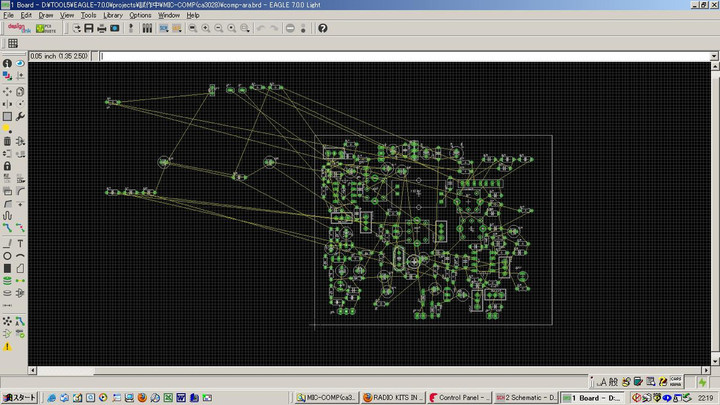Viewport: 720px width, 405px height.
Task: Click the Save icon in the toolbar
Action: point(89,28)
